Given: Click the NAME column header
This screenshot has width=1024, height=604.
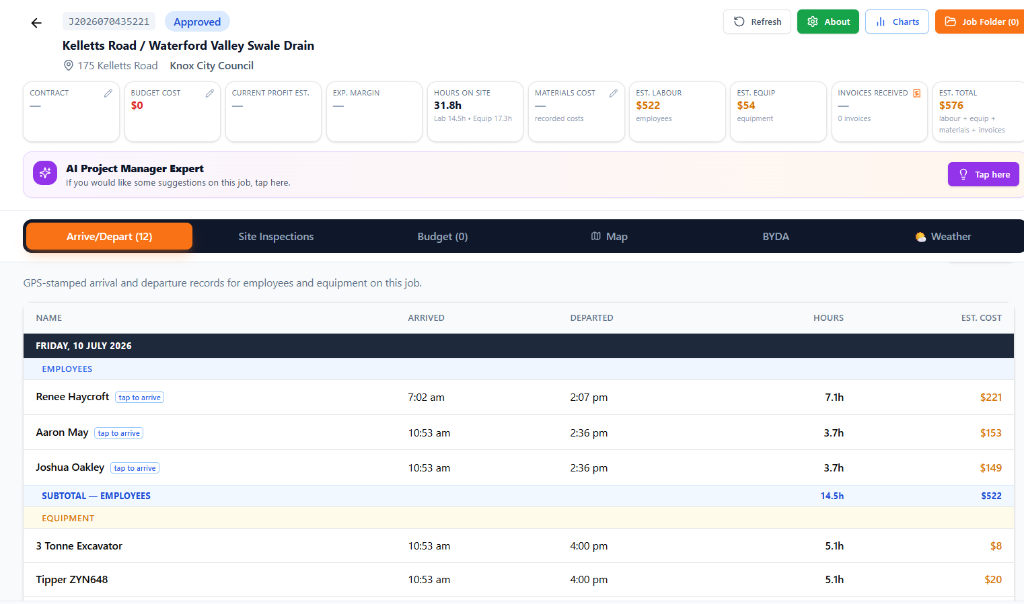Looking at the screenshot, I should [49, 318].
